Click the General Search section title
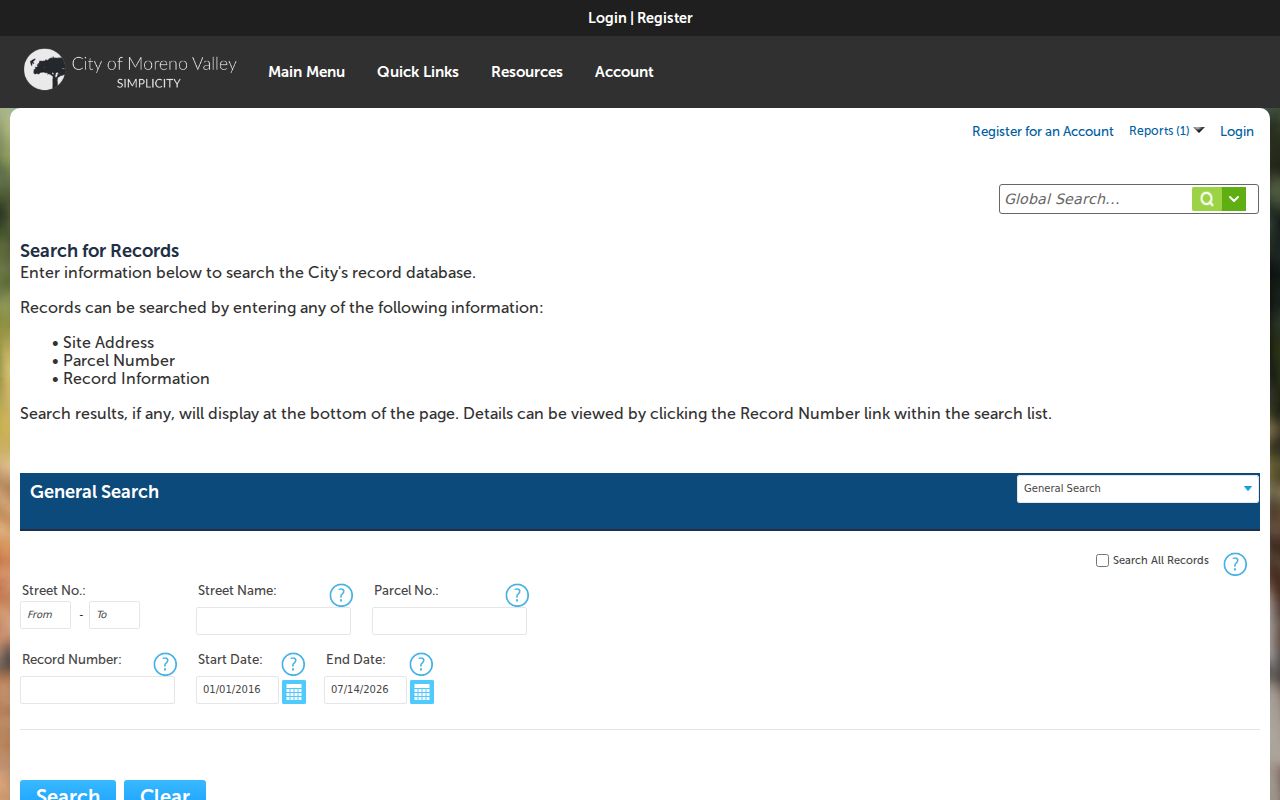 tap(94, 492)
